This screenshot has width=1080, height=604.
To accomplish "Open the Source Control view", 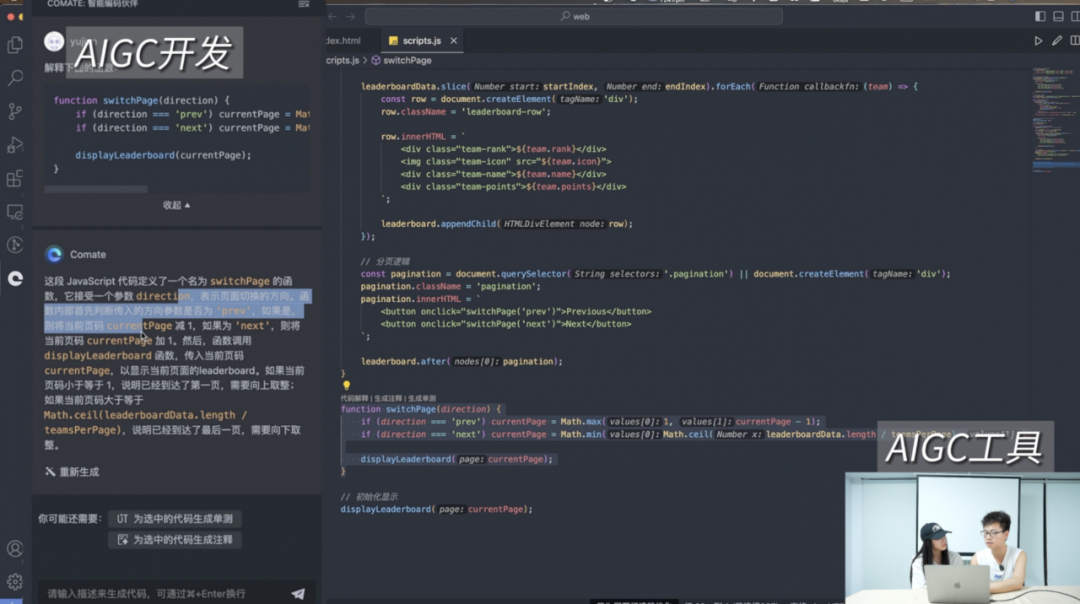I will point(15,111).
